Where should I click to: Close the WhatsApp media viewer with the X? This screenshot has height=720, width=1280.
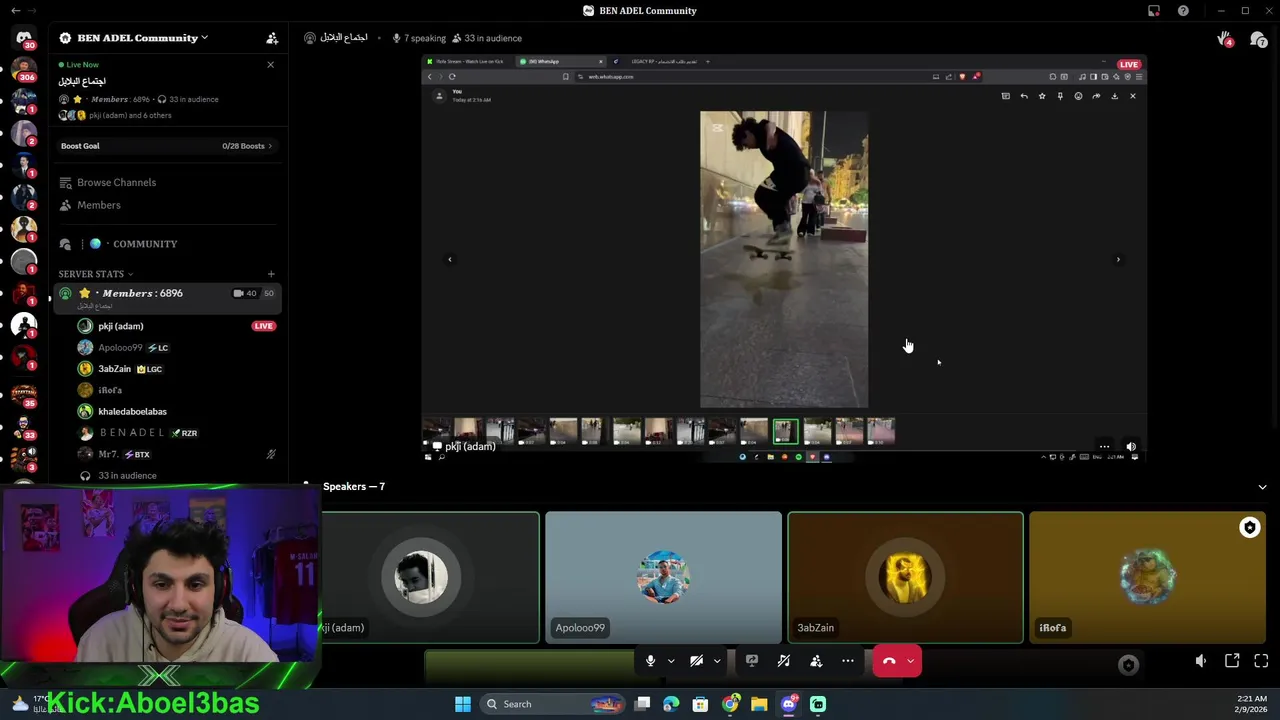tap(1132, 96)
